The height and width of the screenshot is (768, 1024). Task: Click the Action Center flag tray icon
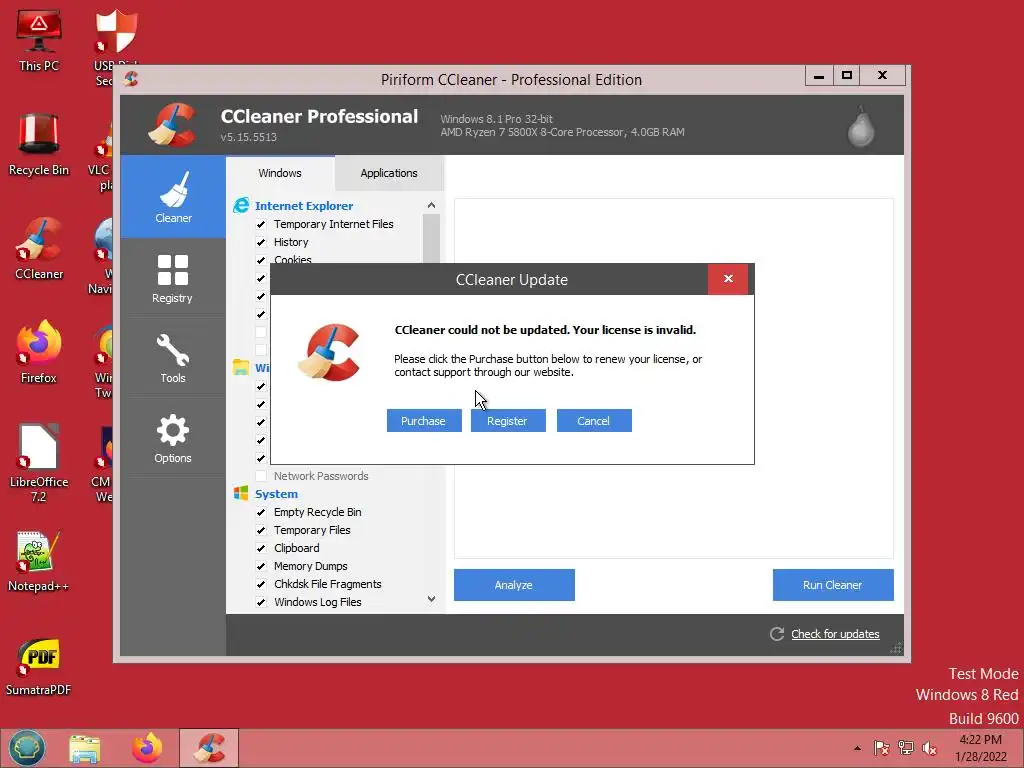tap(882, 748)
